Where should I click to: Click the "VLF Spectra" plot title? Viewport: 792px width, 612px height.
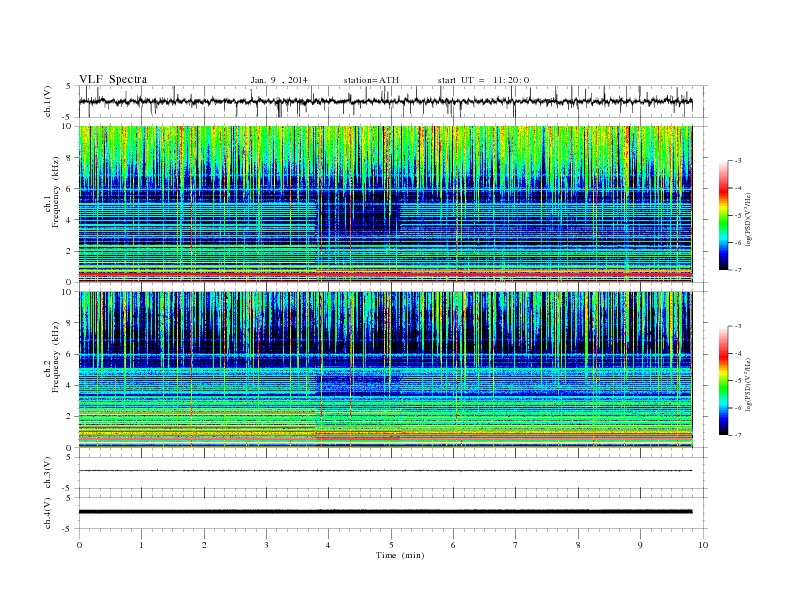click(113, 79)
